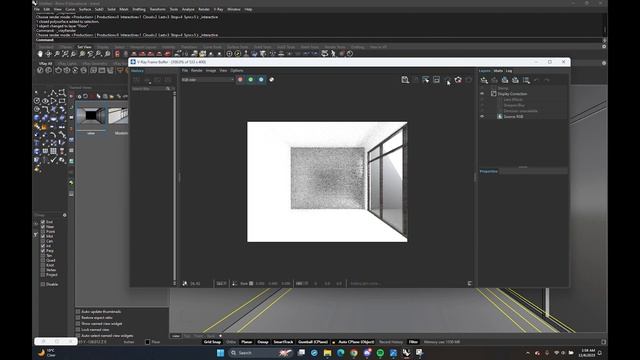Click the teapot render icon in Frame Buffer

point(458,80)
